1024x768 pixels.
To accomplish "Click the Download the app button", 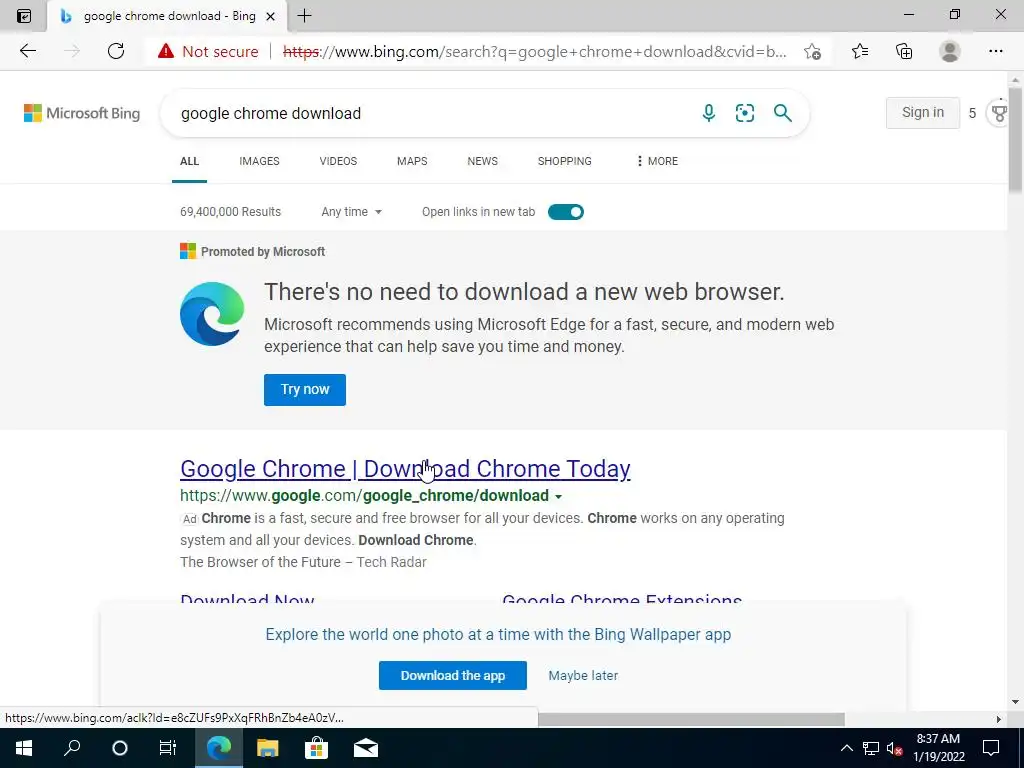I will [x=453, y=675].
